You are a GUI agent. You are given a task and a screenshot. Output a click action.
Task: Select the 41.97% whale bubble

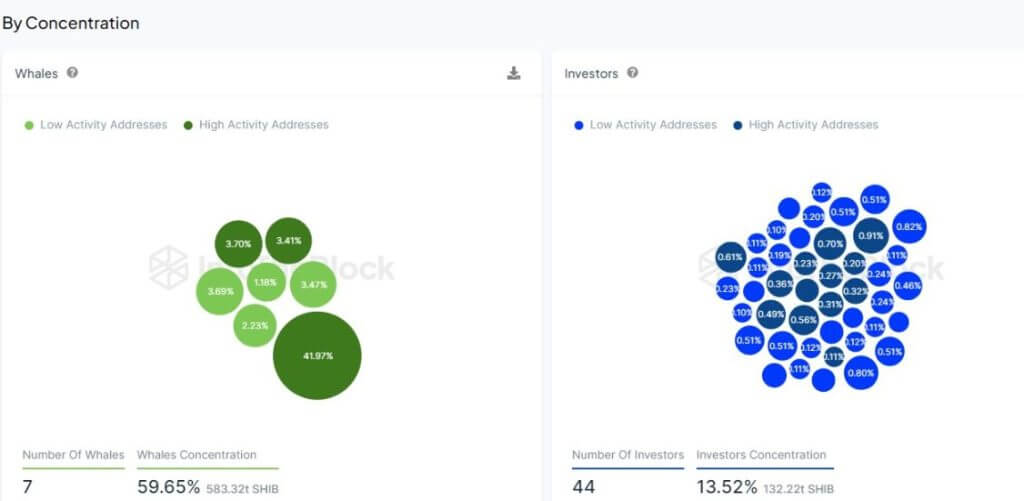[317, 355]
